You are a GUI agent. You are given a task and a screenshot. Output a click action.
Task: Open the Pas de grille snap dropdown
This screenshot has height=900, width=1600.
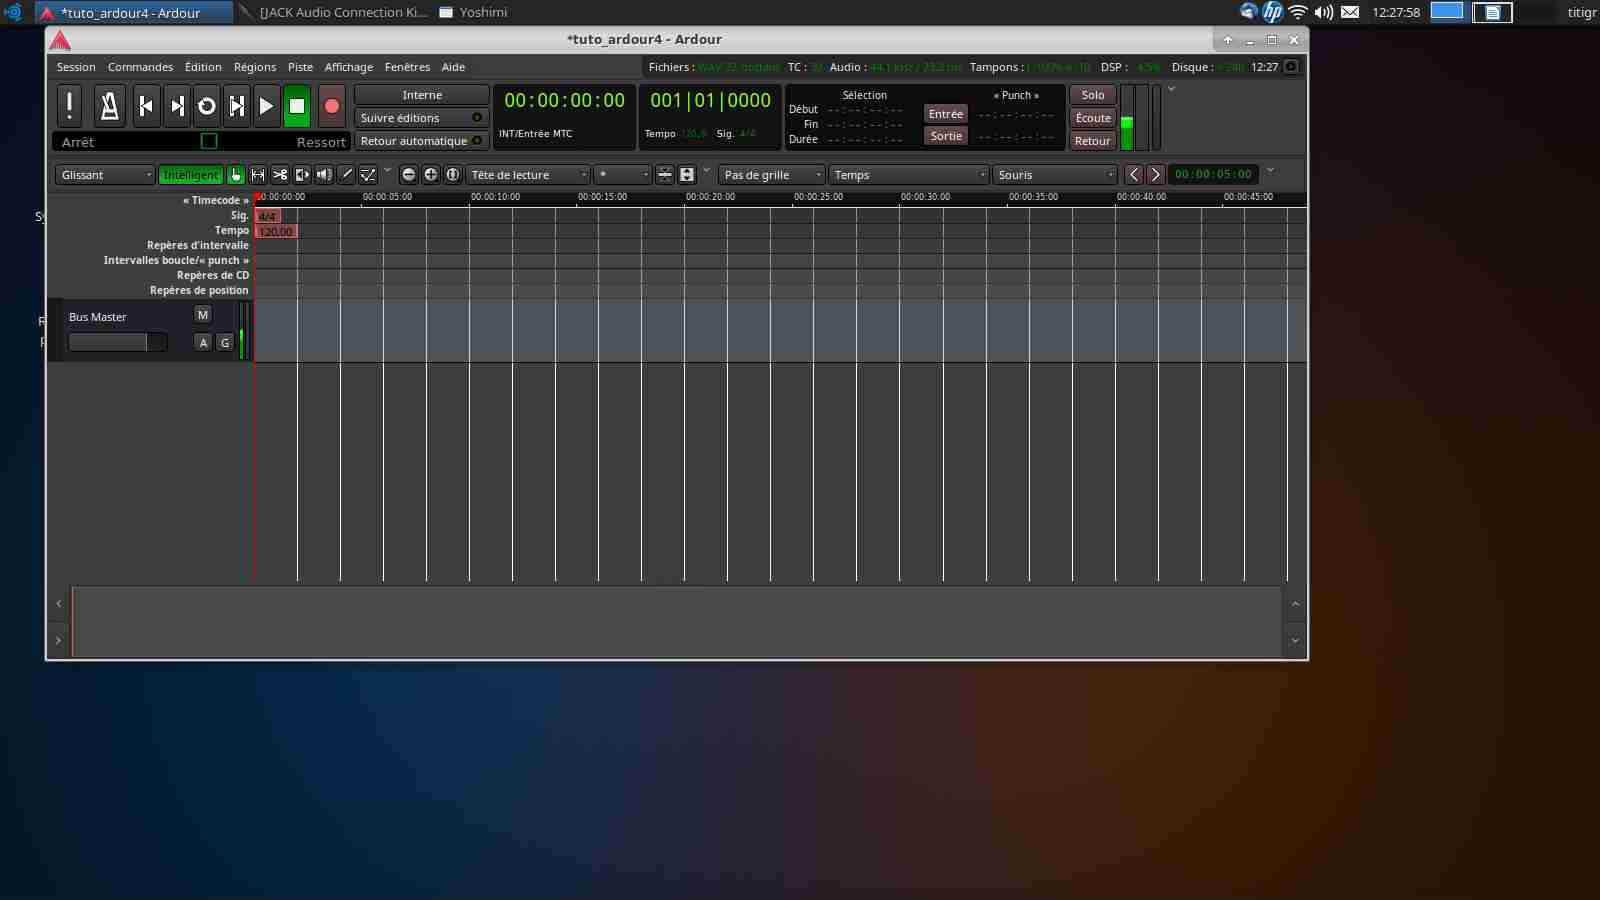click(x=771, y=175)
